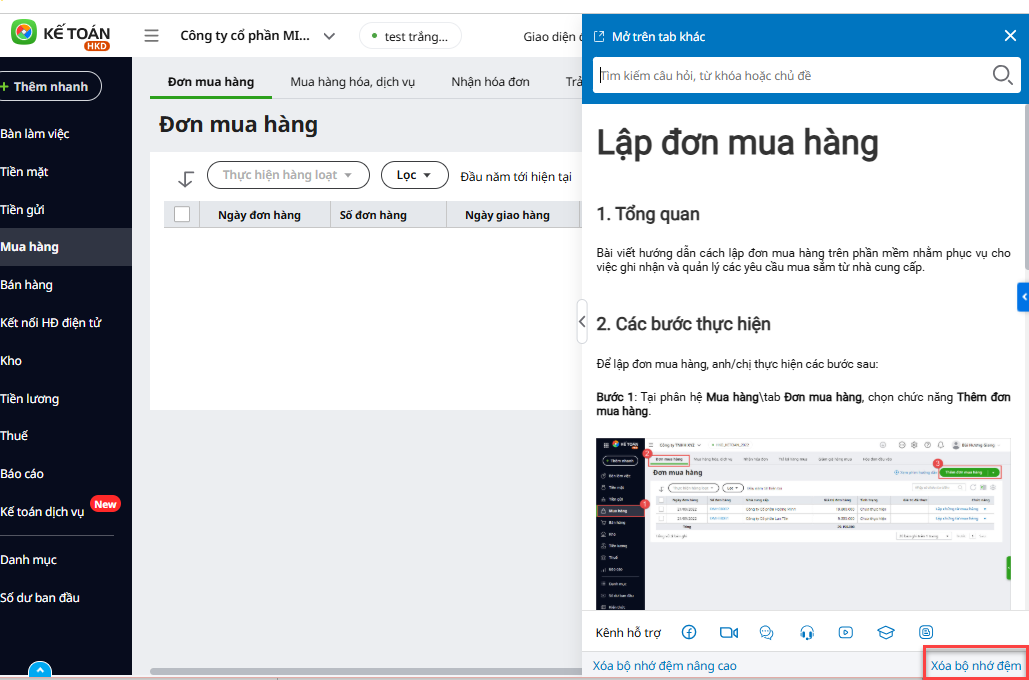Open the Lọc filter dropdown
The height and width of the screenshot is (680, 1029).
coord(414,175)
